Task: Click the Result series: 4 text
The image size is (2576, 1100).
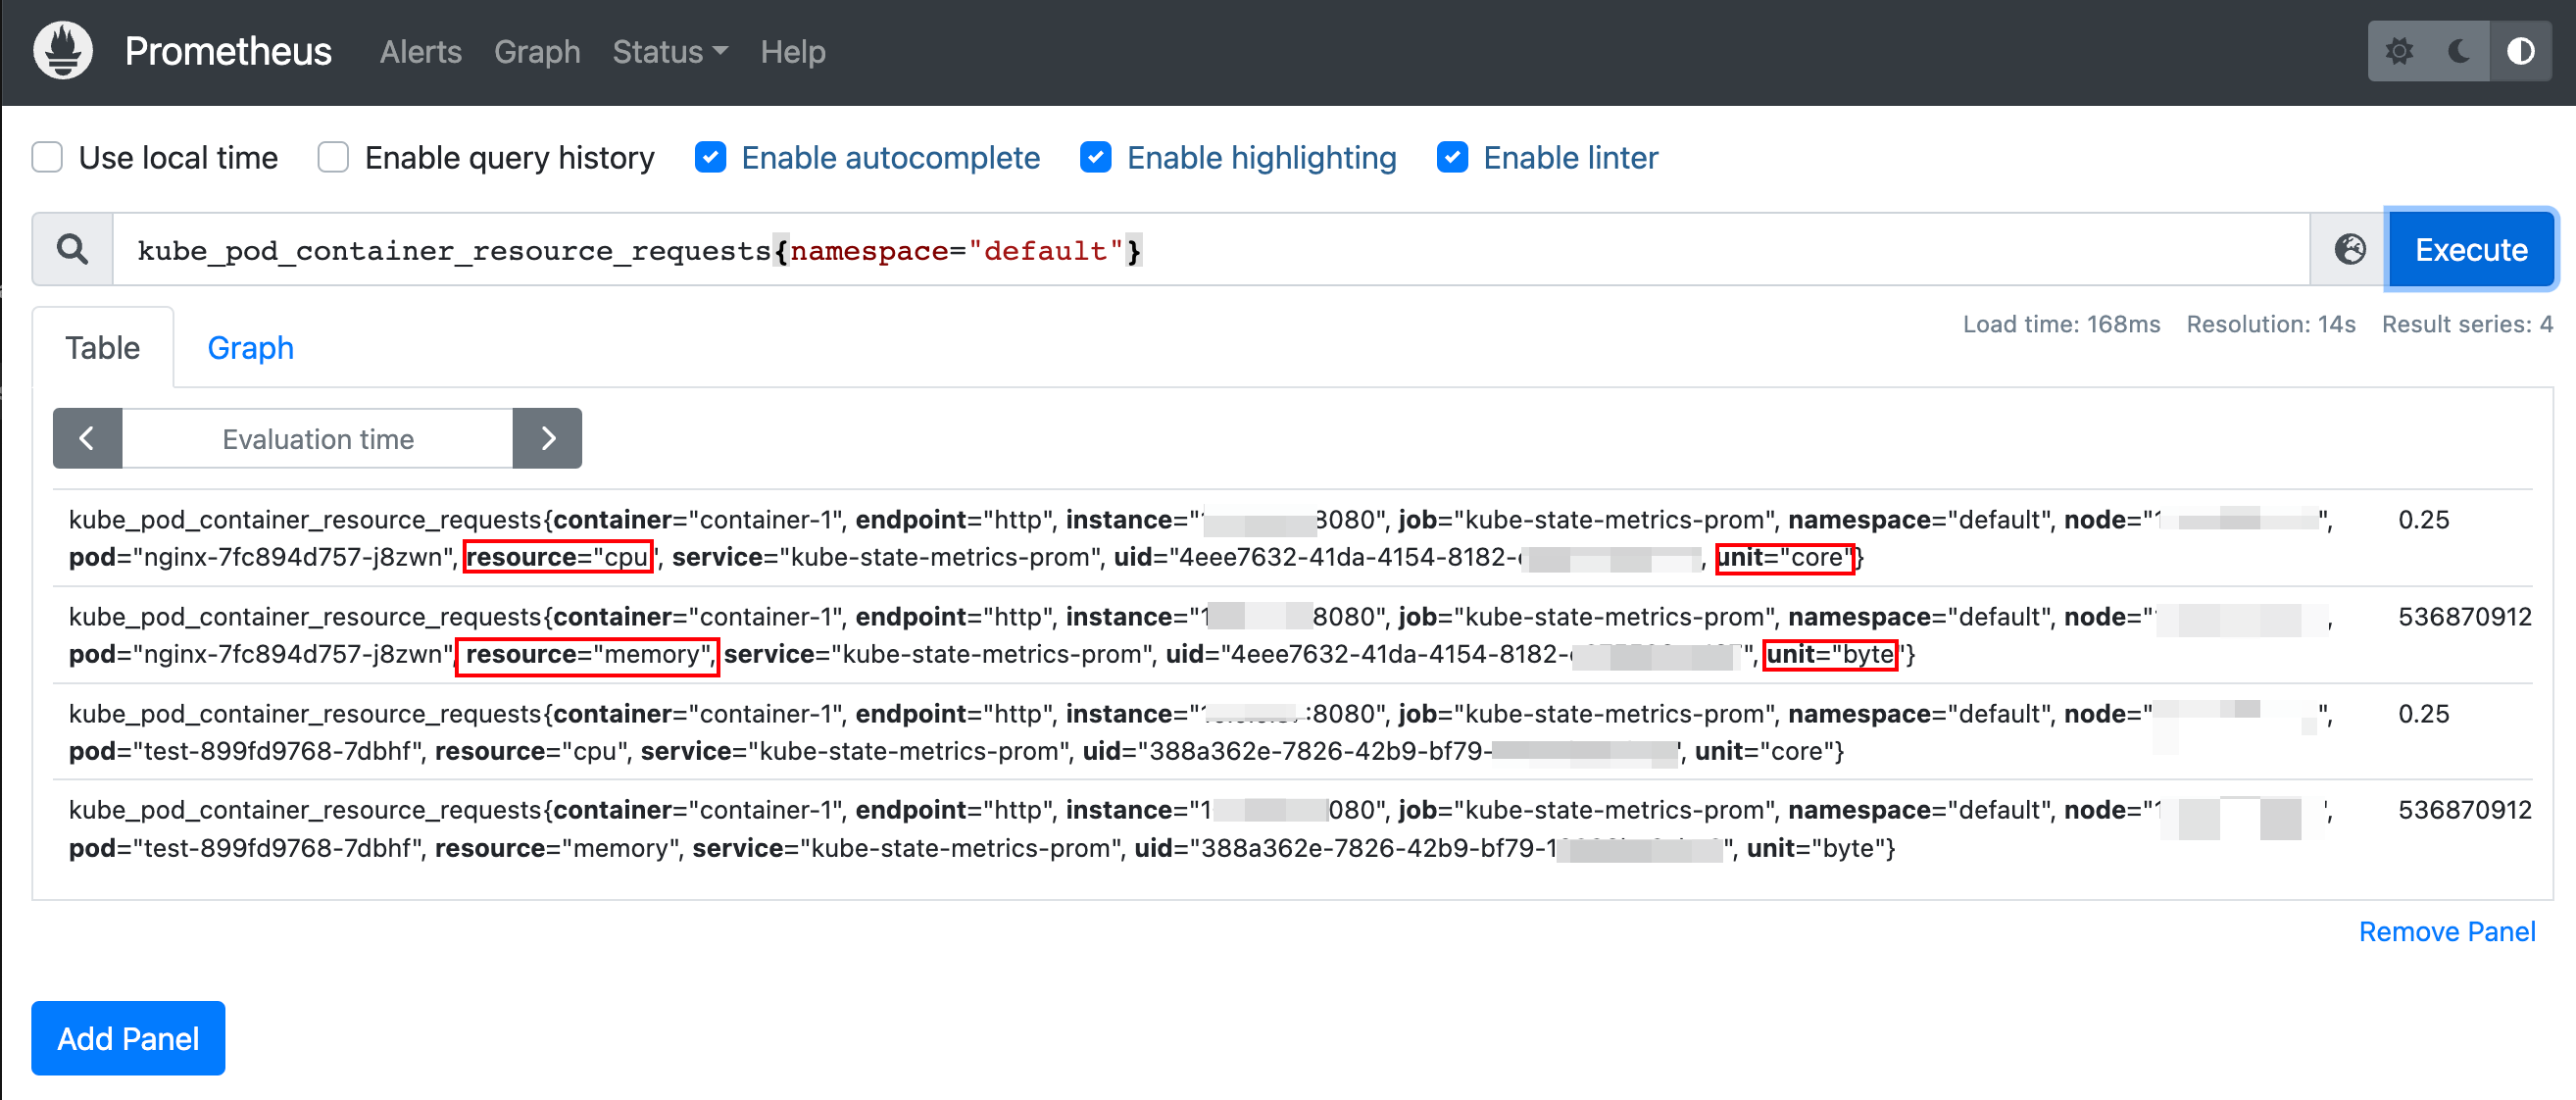Action: (x=2467, y=324)
